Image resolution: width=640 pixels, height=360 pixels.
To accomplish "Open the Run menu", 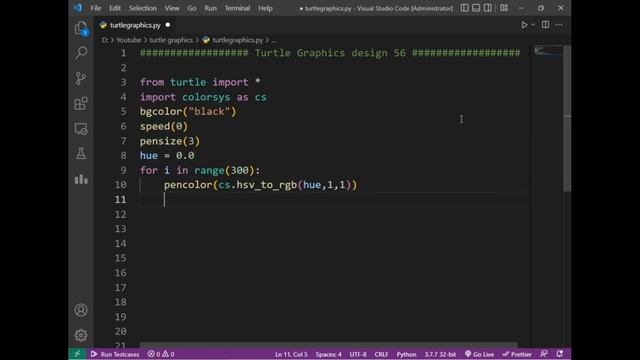I will click(211, 8).
